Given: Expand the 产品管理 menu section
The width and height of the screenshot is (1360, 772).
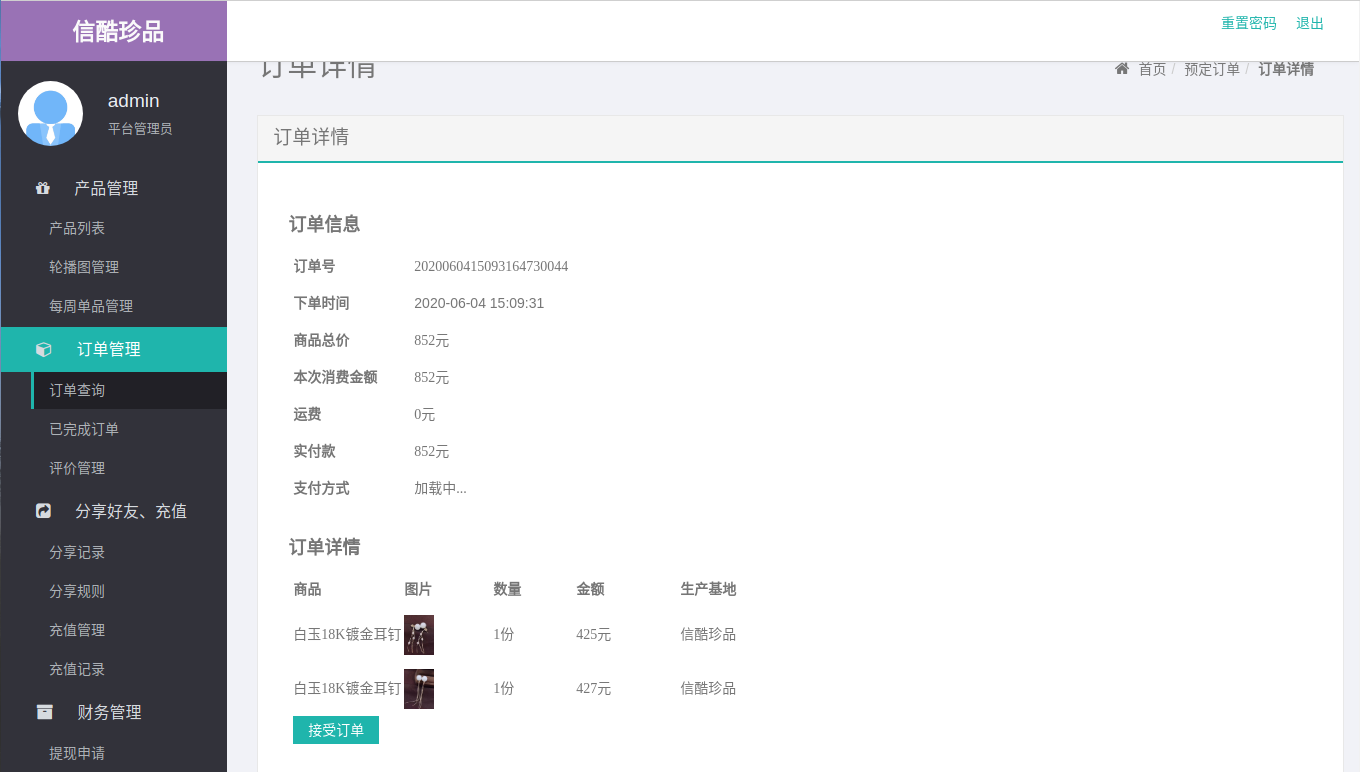Looking at the screenshot, I should click(x=106, y=188).
